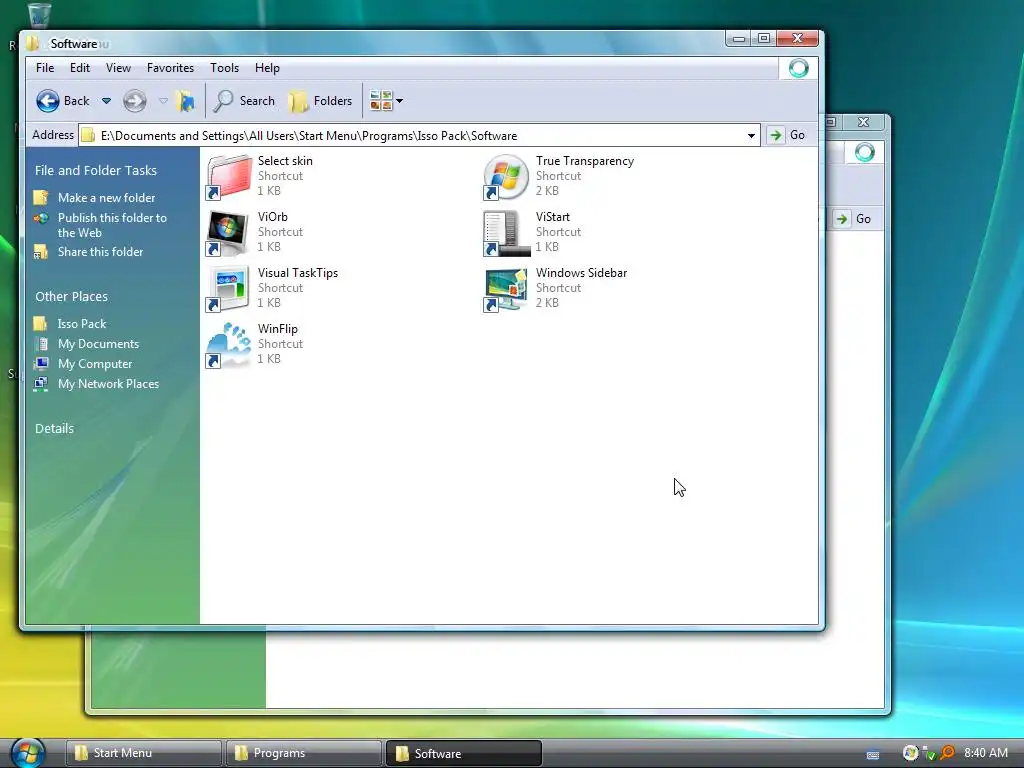
Task: Open the Select skin shortcut icon
Action: coord(229,177)
